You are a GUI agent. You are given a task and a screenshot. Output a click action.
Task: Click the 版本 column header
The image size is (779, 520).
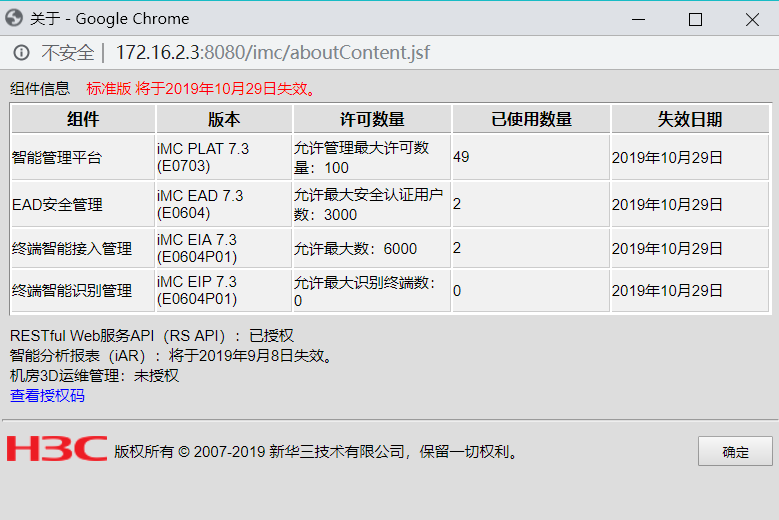(x=224, y=119)
